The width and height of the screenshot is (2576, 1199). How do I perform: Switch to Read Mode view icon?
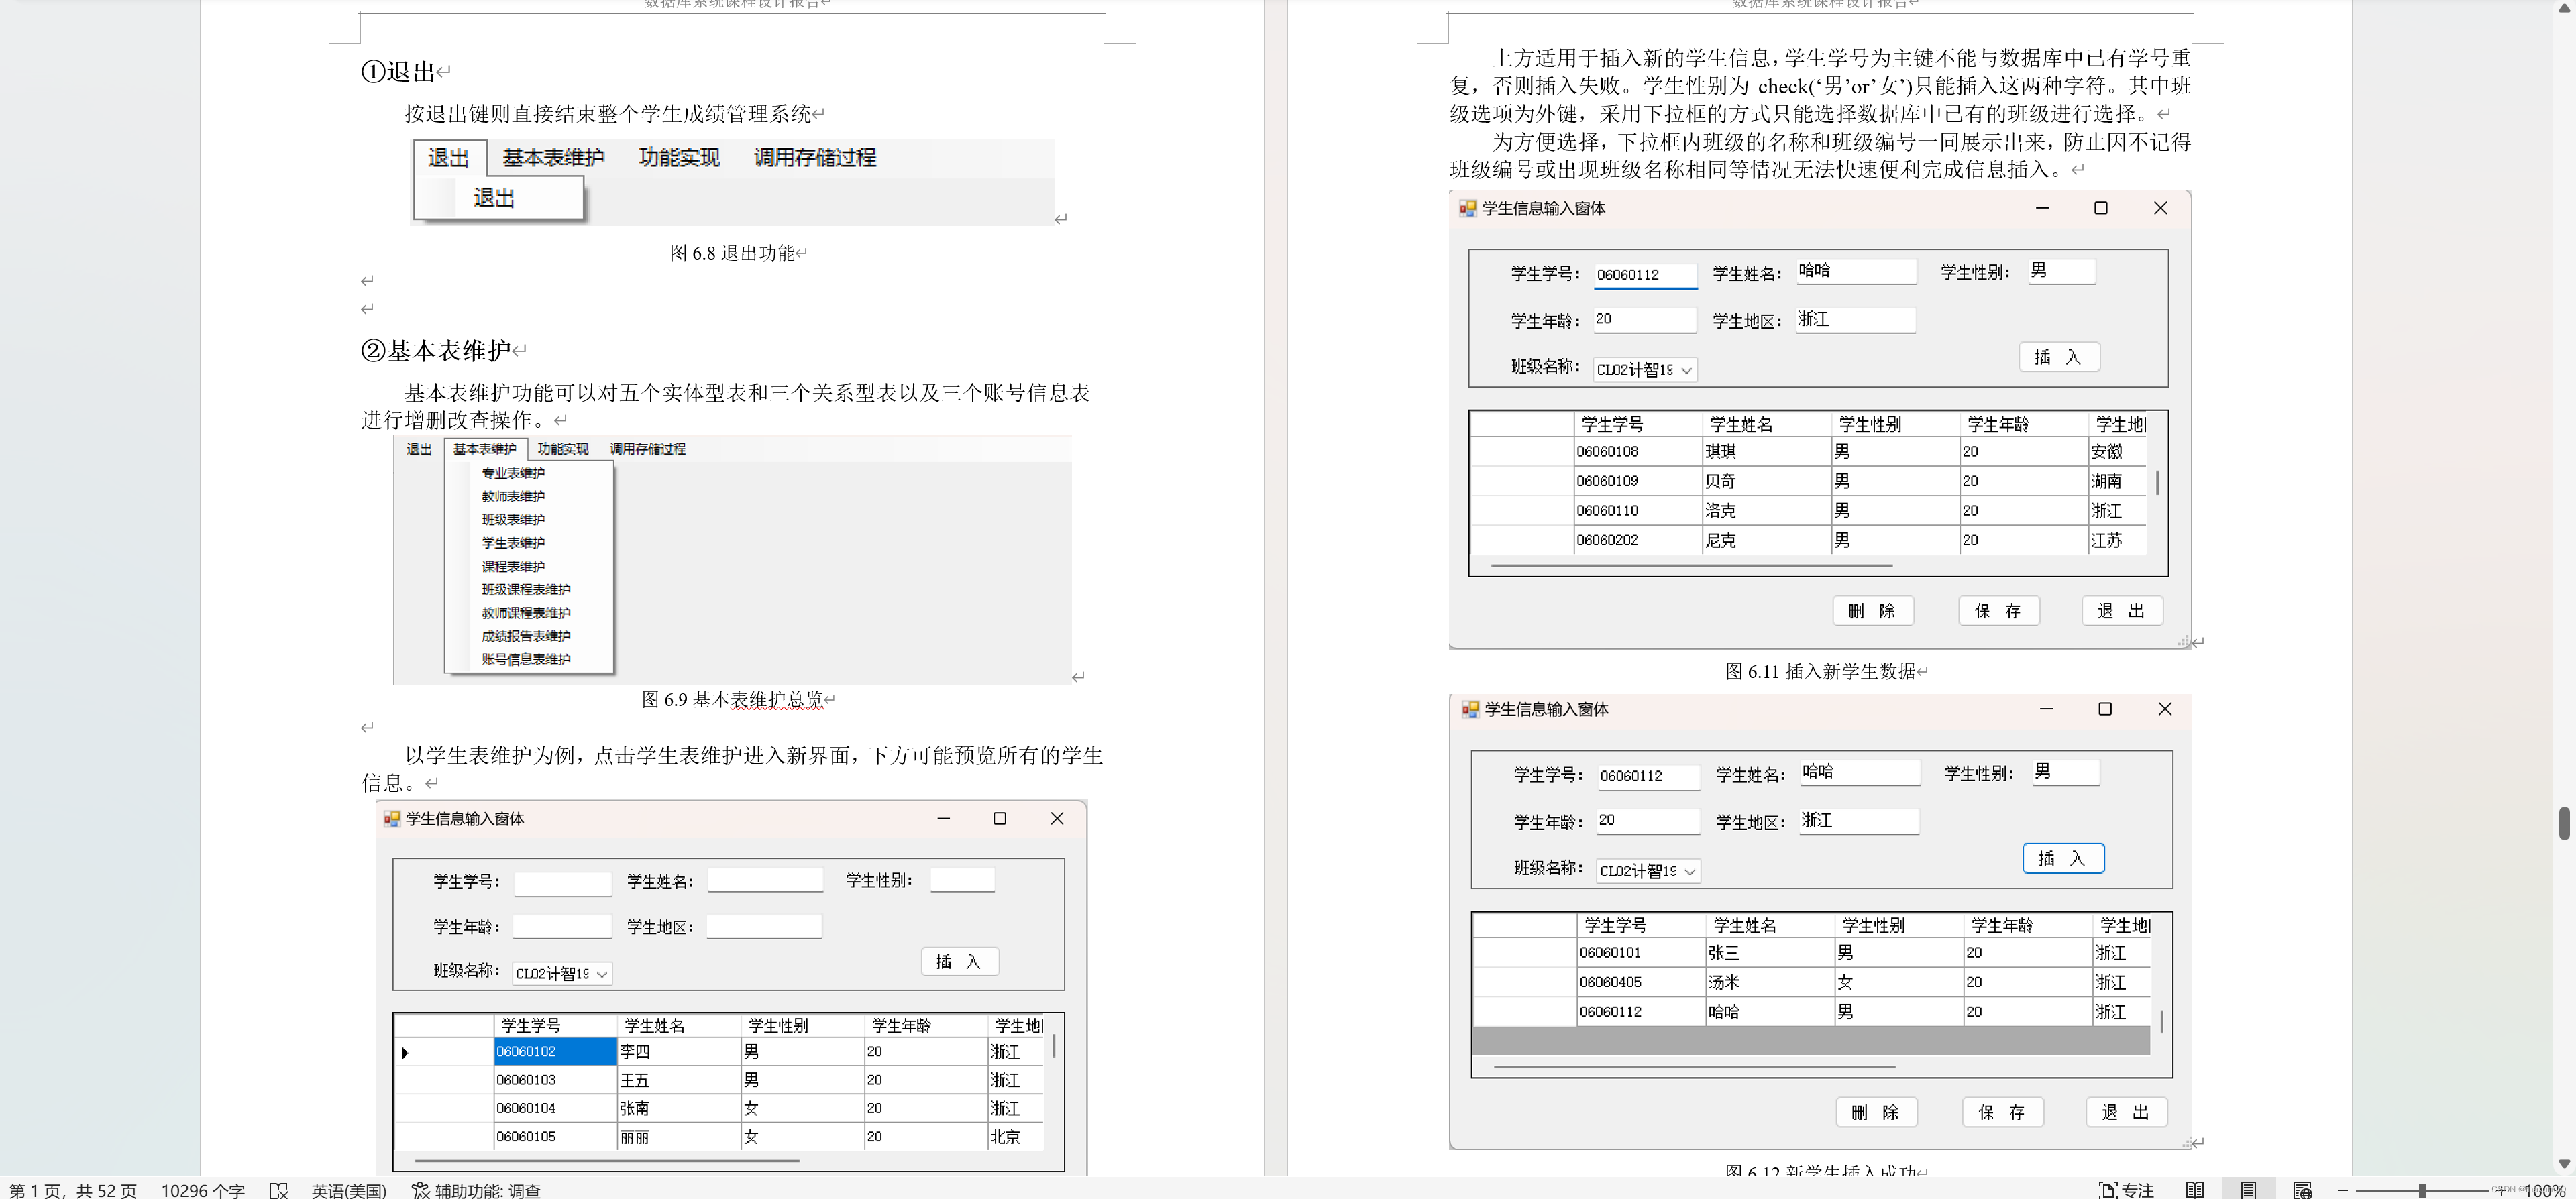[x=2194, y=1190]
